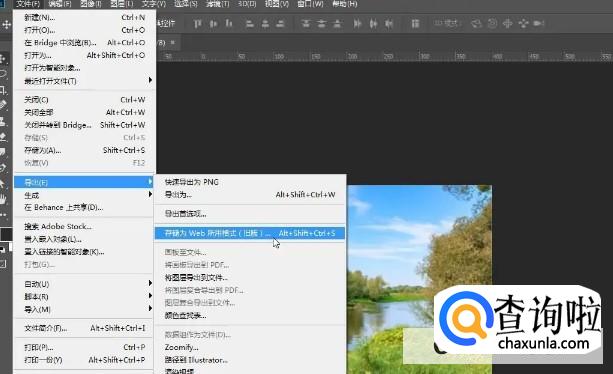Select the 3D pan mode icon
Viewport: 613px width, 374px height.
tap(507, 24)
